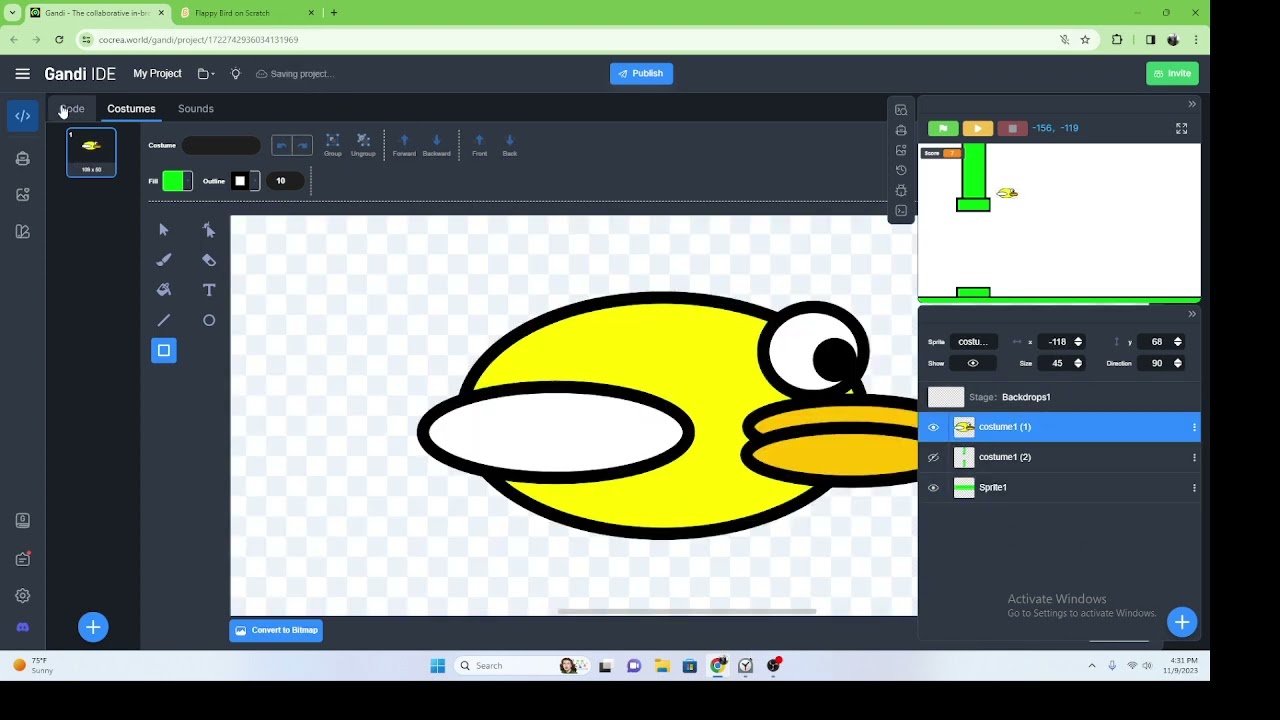
Task: Click the red stop button
Action: pos(1012,128)
